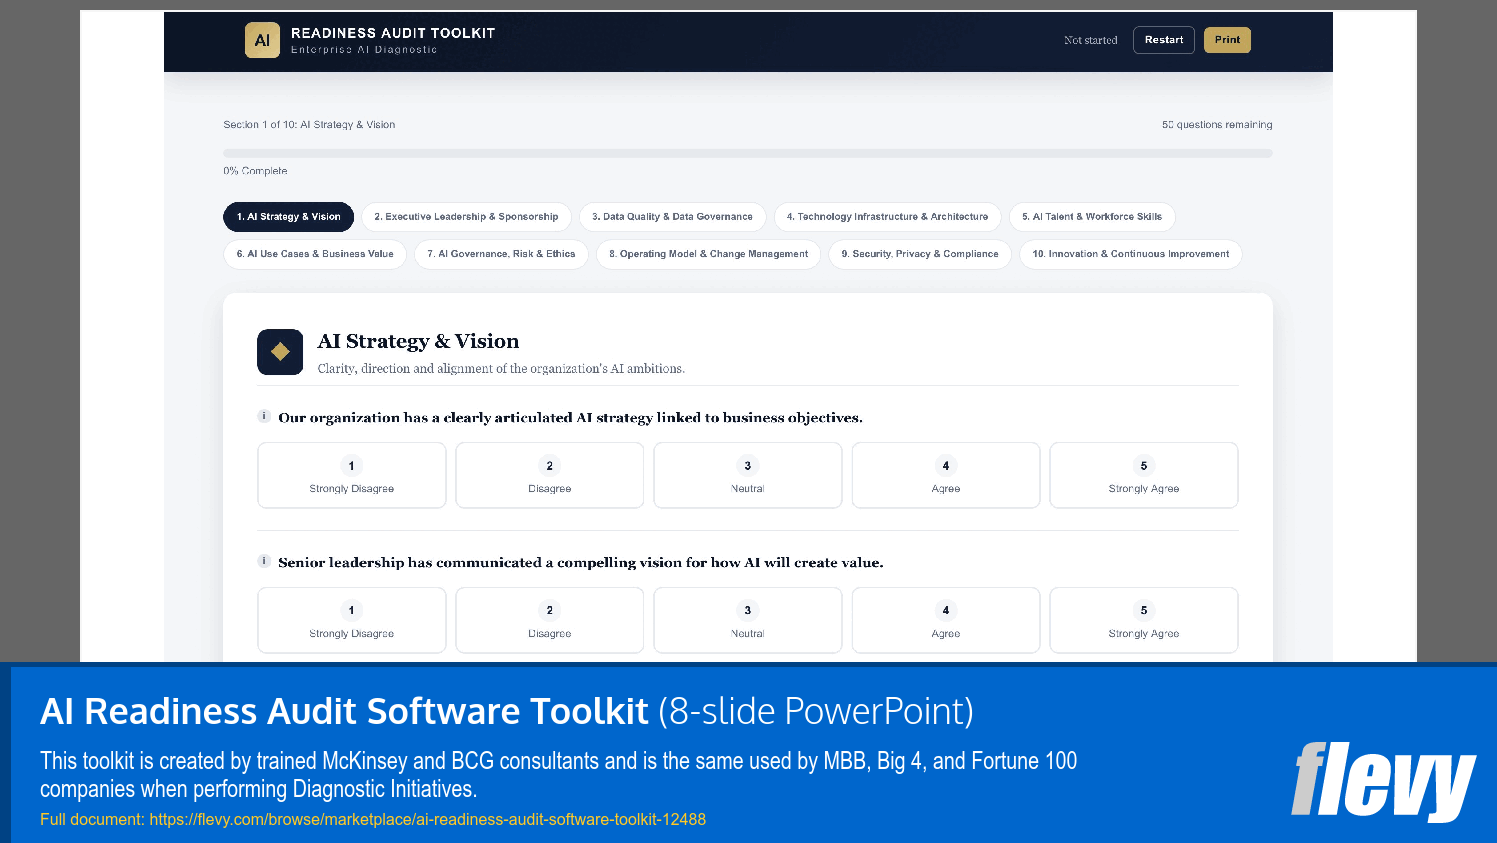Screen dimensions: 1497x843
Task: Choose Strongly Agree for AI strategy question
Action: click(1144, 475)
